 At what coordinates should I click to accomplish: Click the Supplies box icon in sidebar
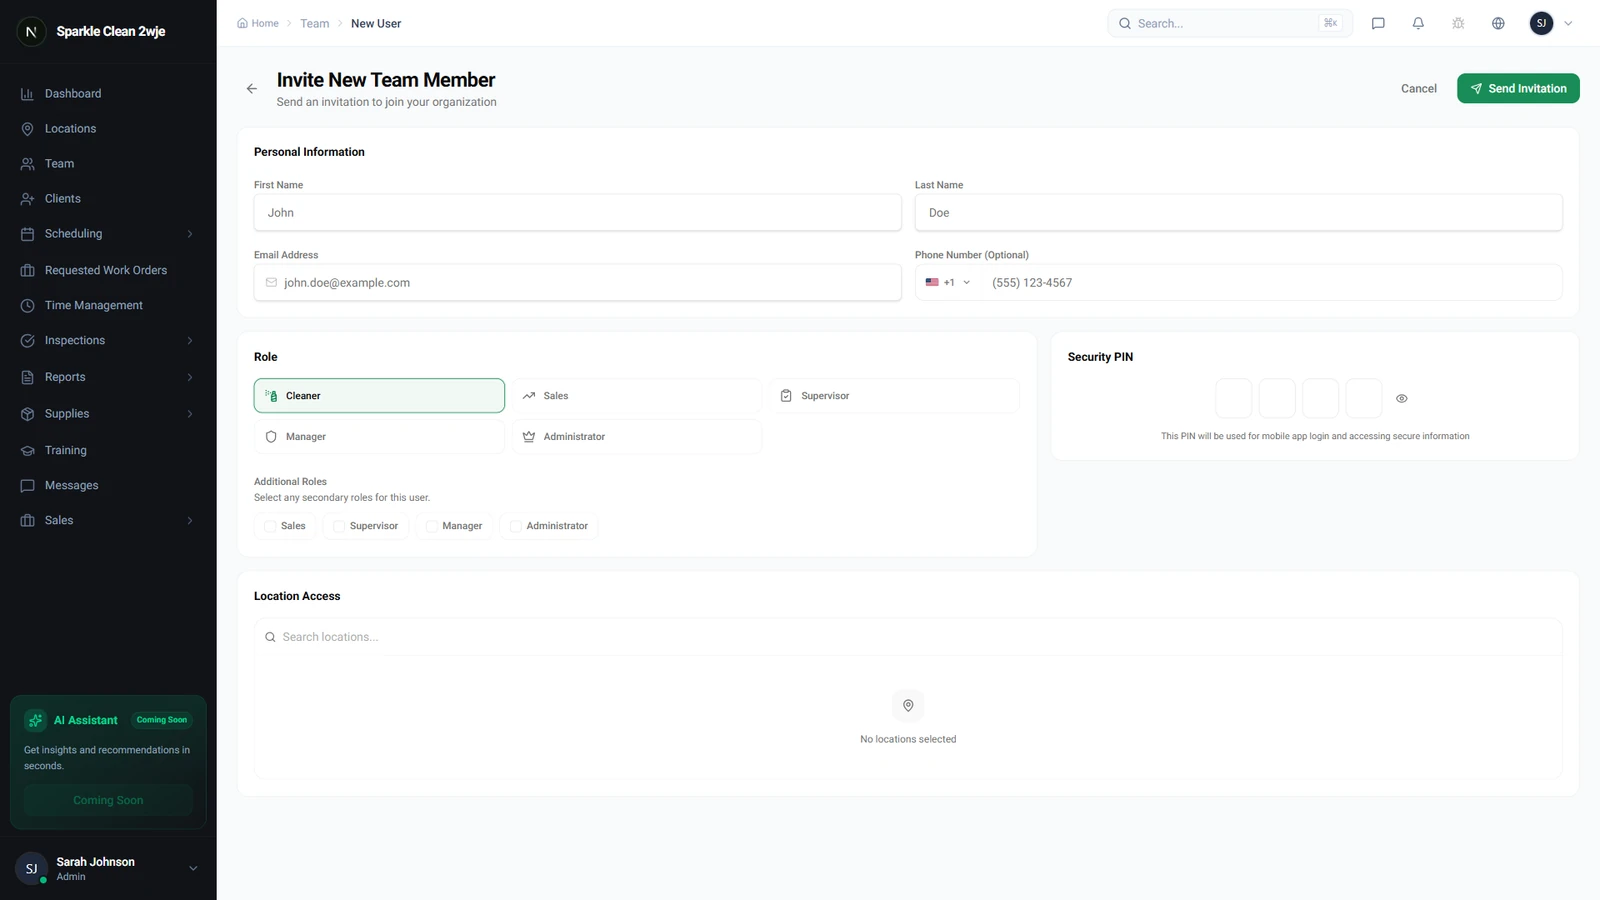click(27, 414)
